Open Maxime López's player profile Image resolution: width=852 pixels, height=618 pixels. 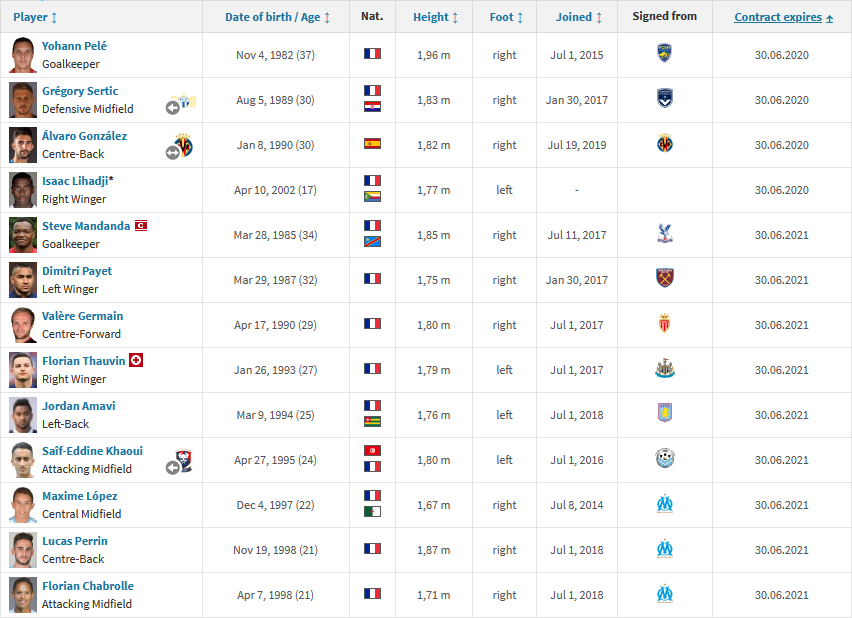(80, 496)
